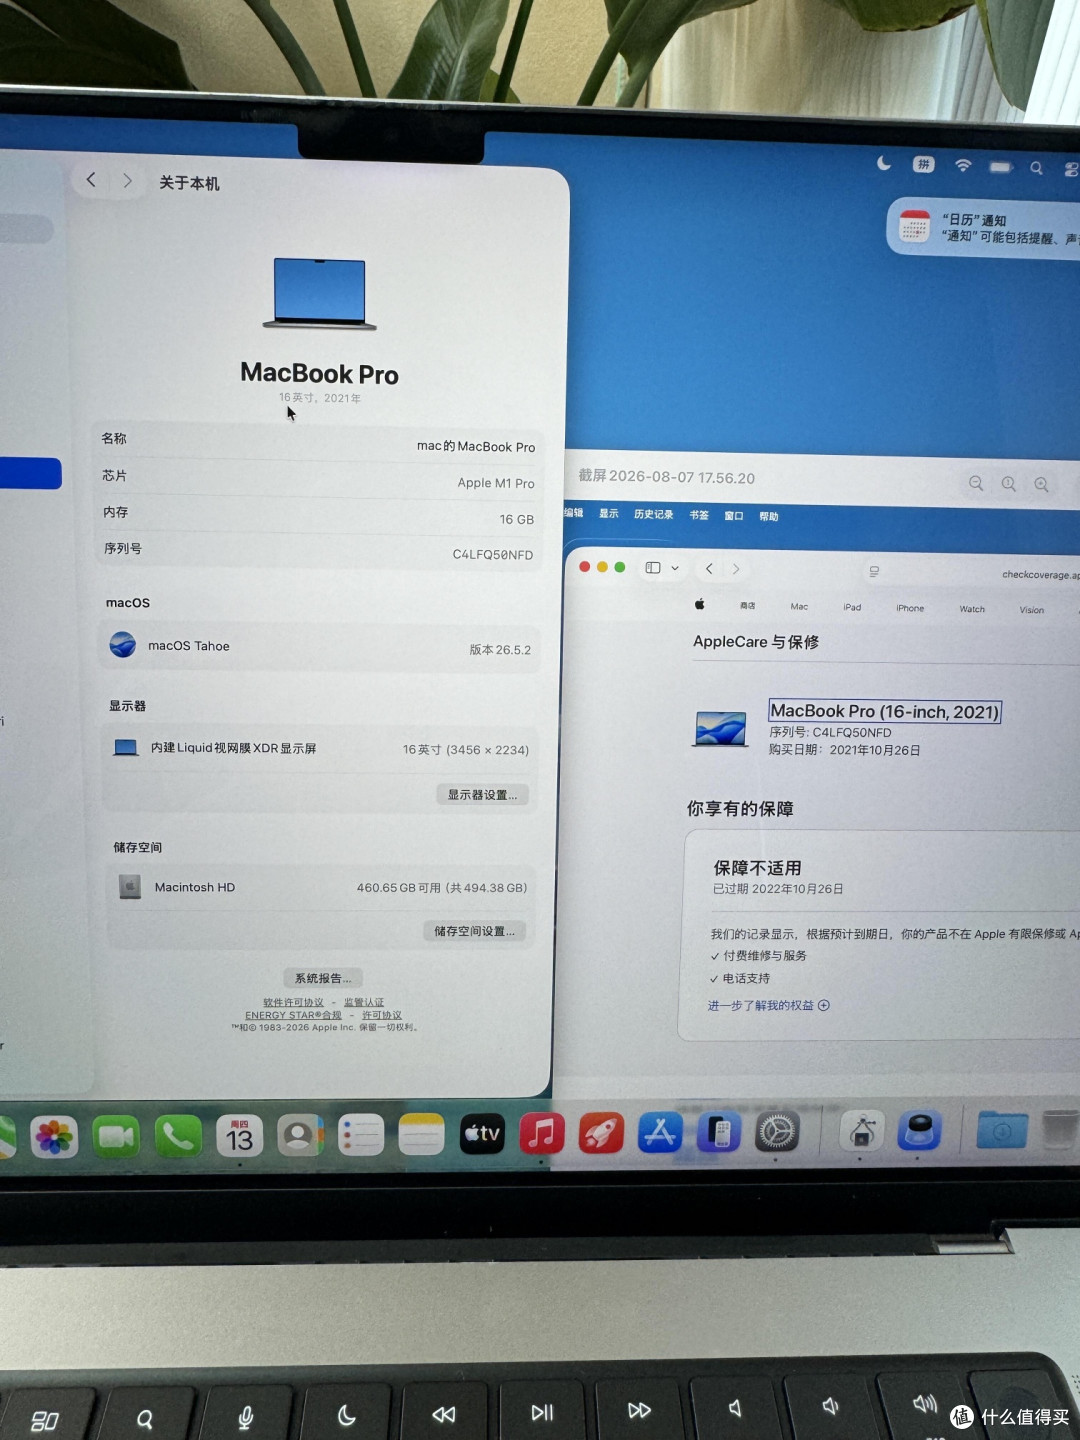Select the Vision tab on Apple site
This screenshot has height=1440, width=1080.
pyautogui.click(x=1032, y=610)
